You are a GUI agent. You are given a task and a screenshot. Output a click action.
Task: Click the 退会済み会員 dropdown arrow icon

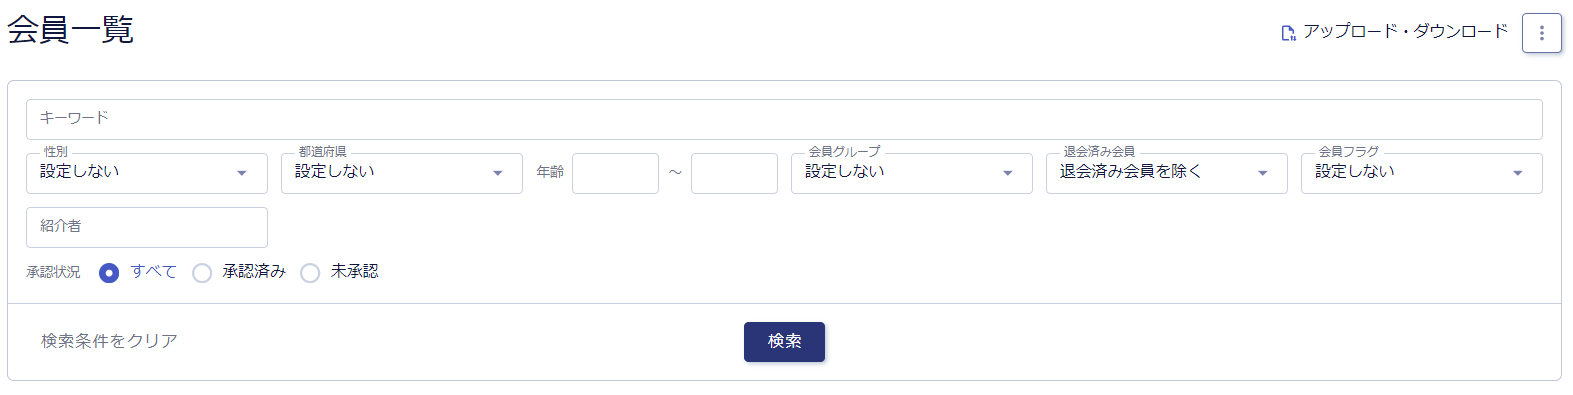pyautogui.click(x=1262, y=173)
